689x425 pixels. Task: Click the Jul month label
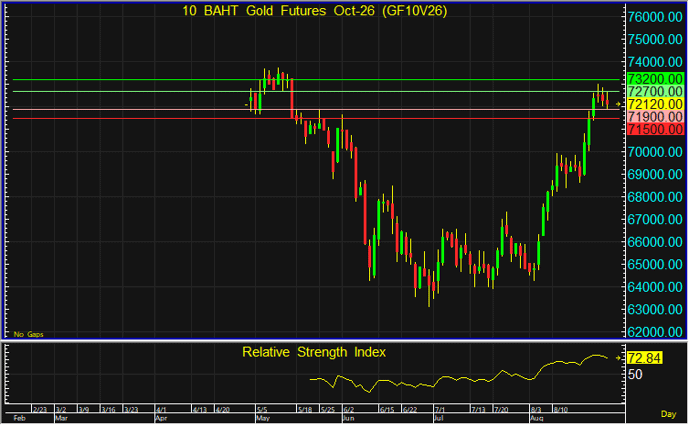click(x=439, y=418)
